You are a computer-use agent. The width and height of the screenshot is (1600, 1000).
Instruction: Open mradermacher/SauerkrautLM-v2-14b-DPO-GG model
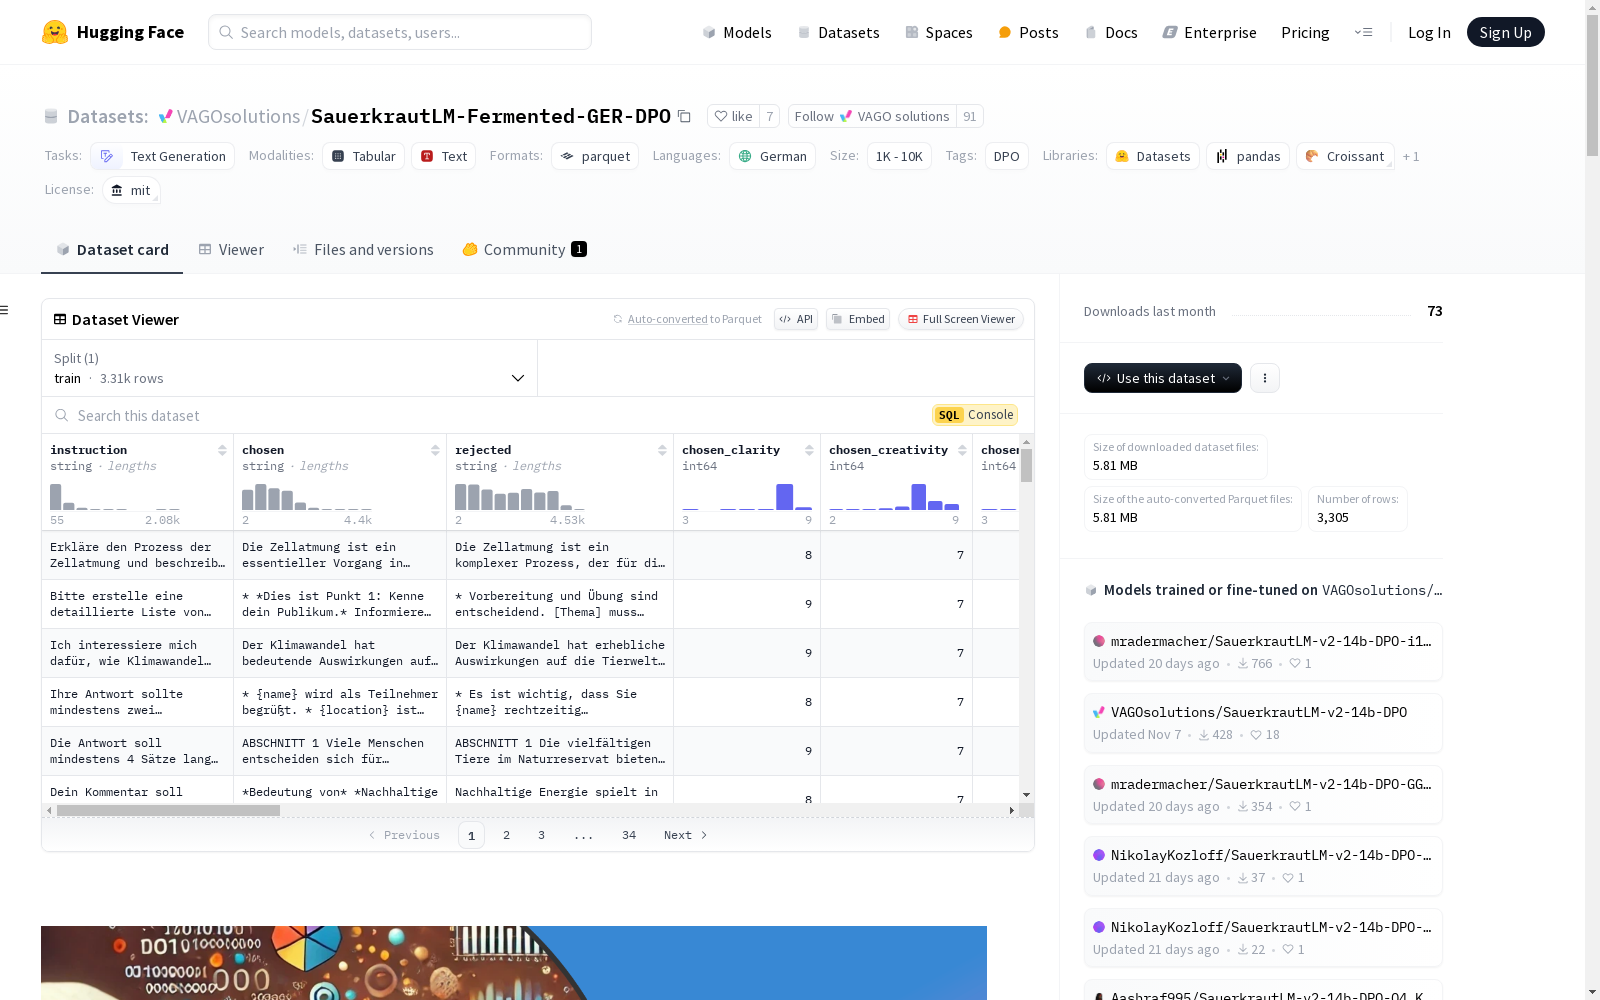click(1262, 795)
